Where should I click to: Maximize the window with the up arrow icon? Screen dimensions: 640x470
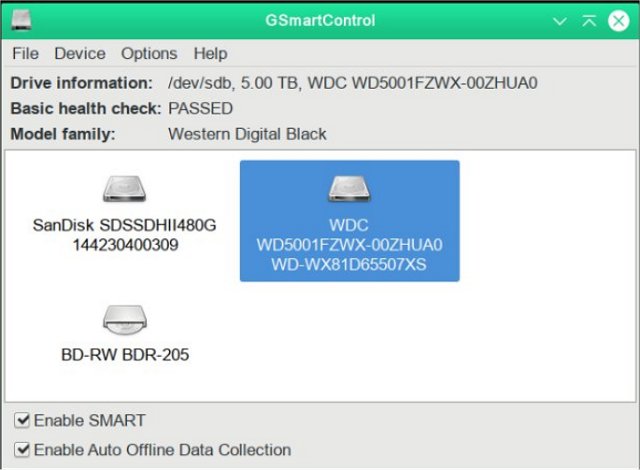point(589,20)
